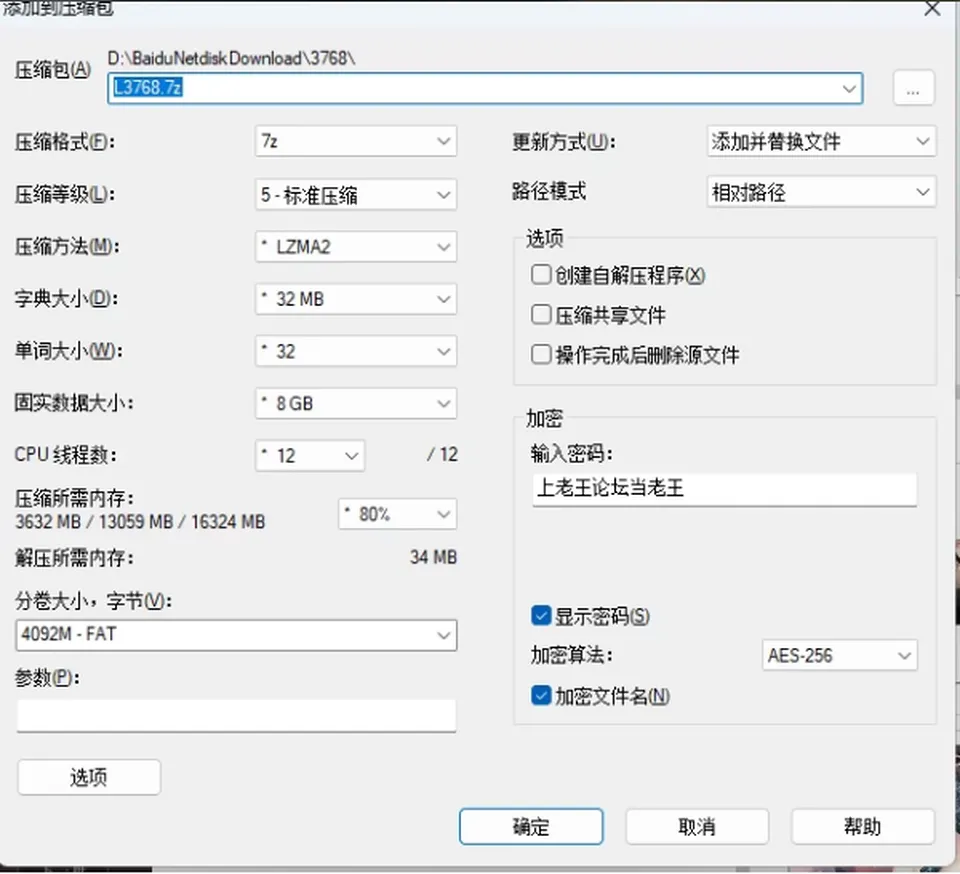Open the CPU 线程数 dropdown
Screen dimensions: 960x874
pos(310,455)
